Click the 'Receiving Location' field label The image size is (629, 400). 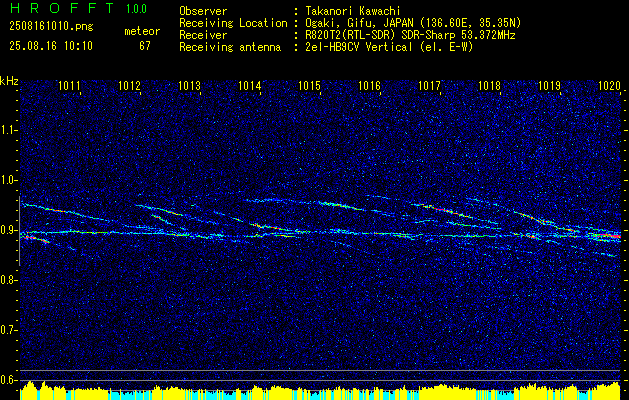233,23
